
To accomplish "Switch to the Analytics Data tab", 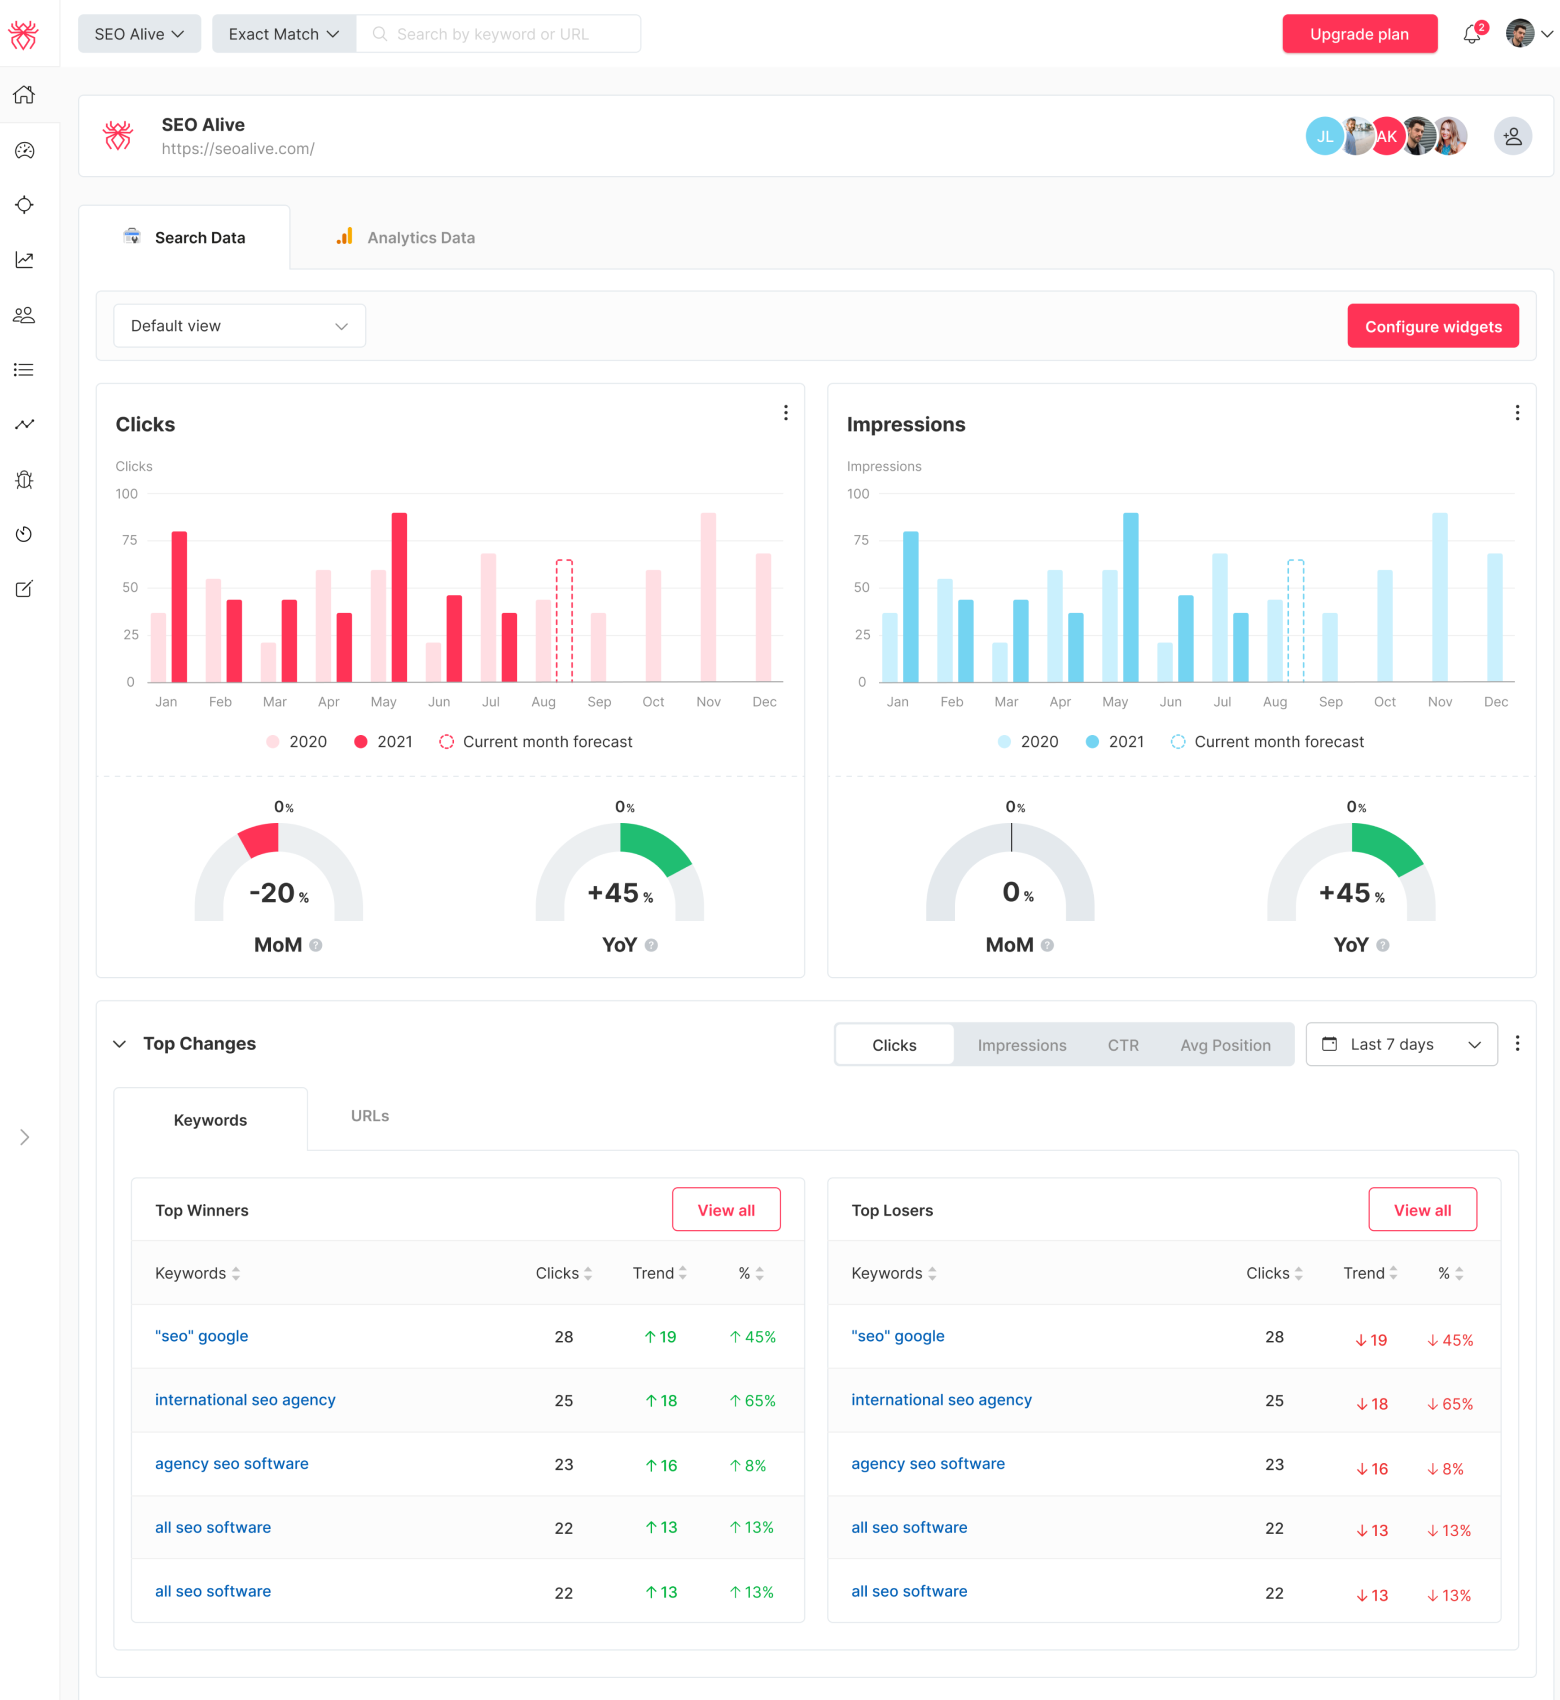I will click(405, 238).
